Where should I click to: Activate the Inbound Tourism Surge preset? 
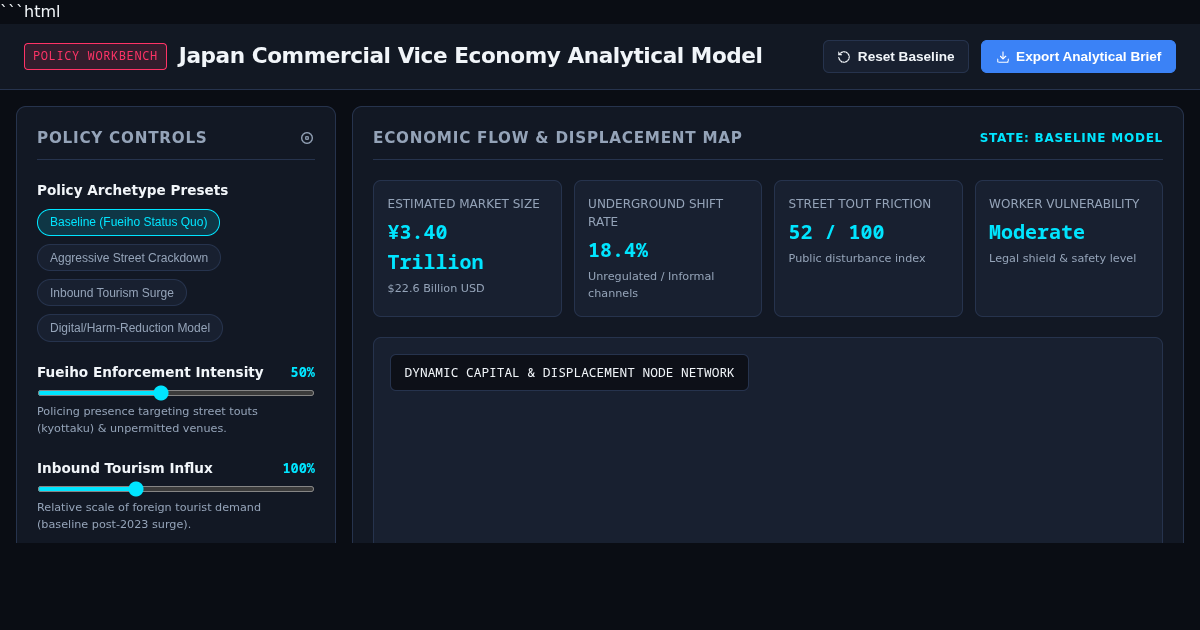(112, 293)
